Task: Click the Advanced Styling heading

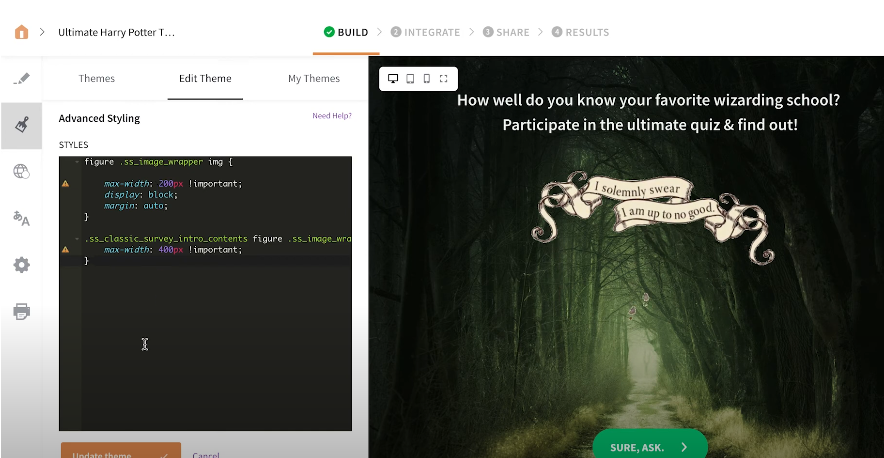Action: tap(99, 118)
